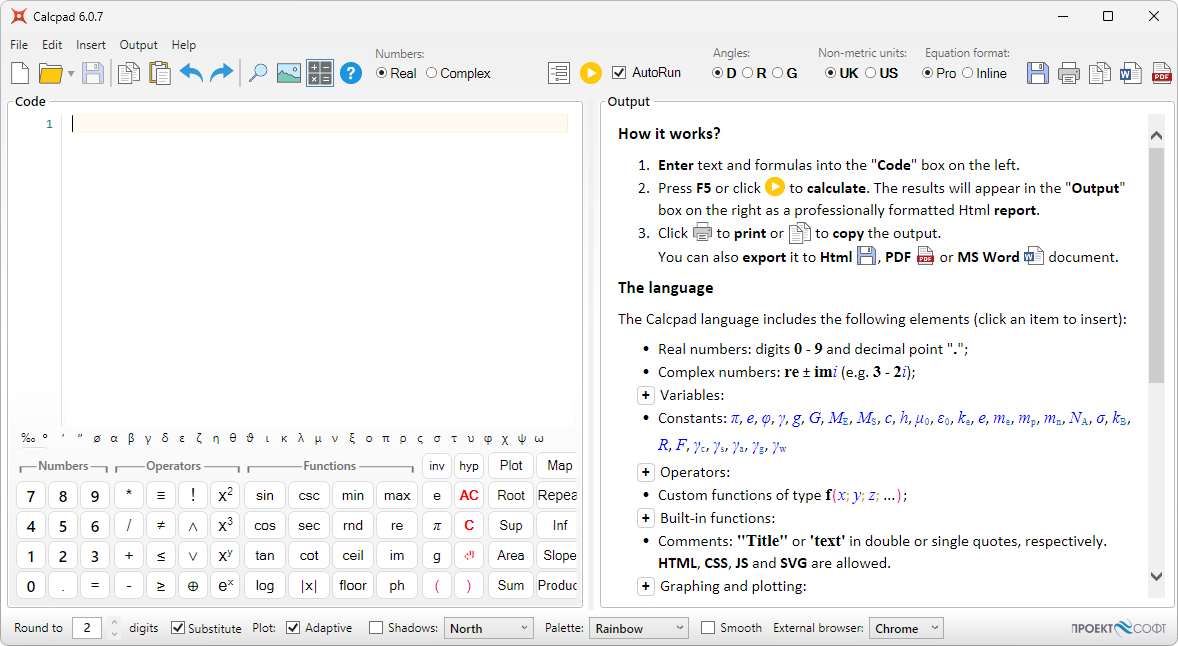Save the file with the floppy disk icon
1178x646 pixels.
93,73
